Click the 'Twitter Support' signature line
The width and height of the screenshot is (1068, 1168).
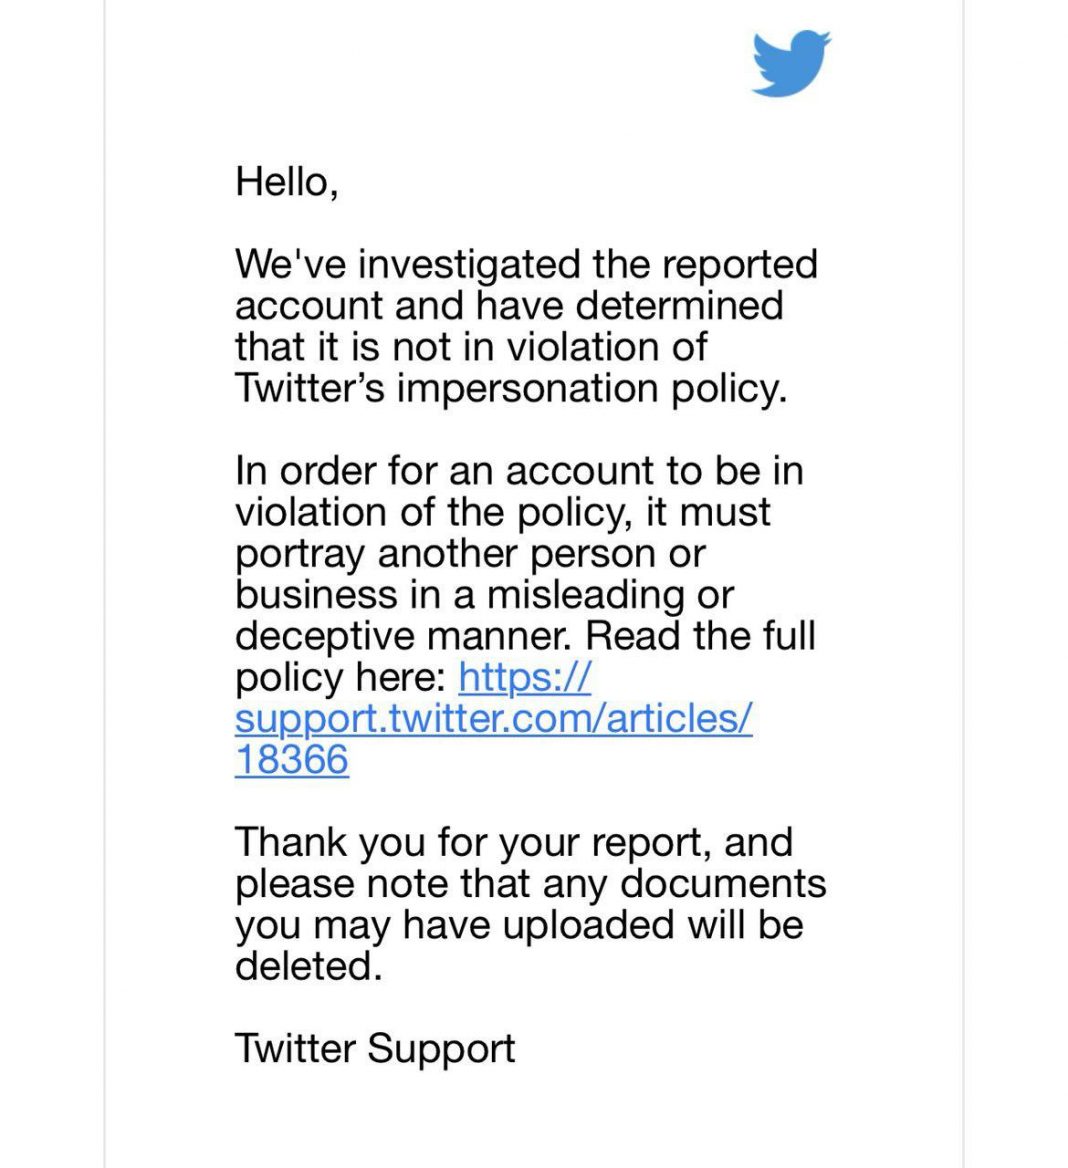click(x=375, y=1049)
